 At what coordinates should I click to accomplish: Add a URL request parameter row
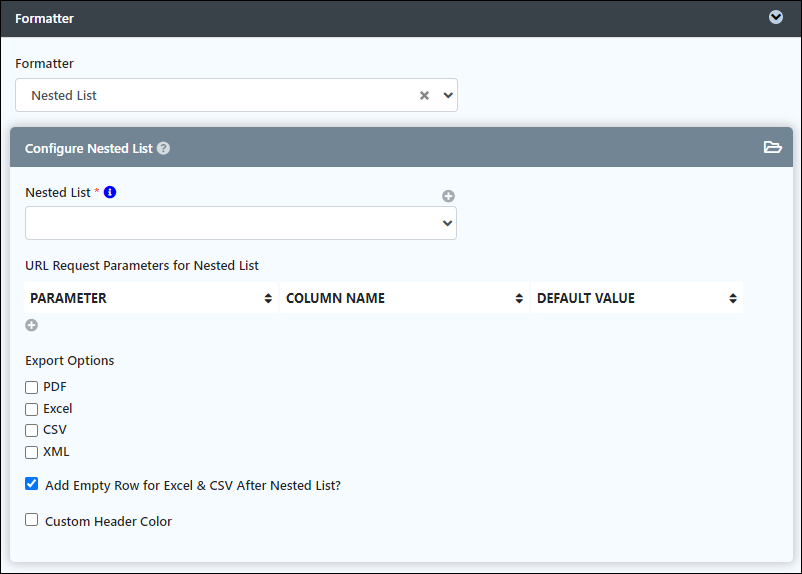point(32,325)
